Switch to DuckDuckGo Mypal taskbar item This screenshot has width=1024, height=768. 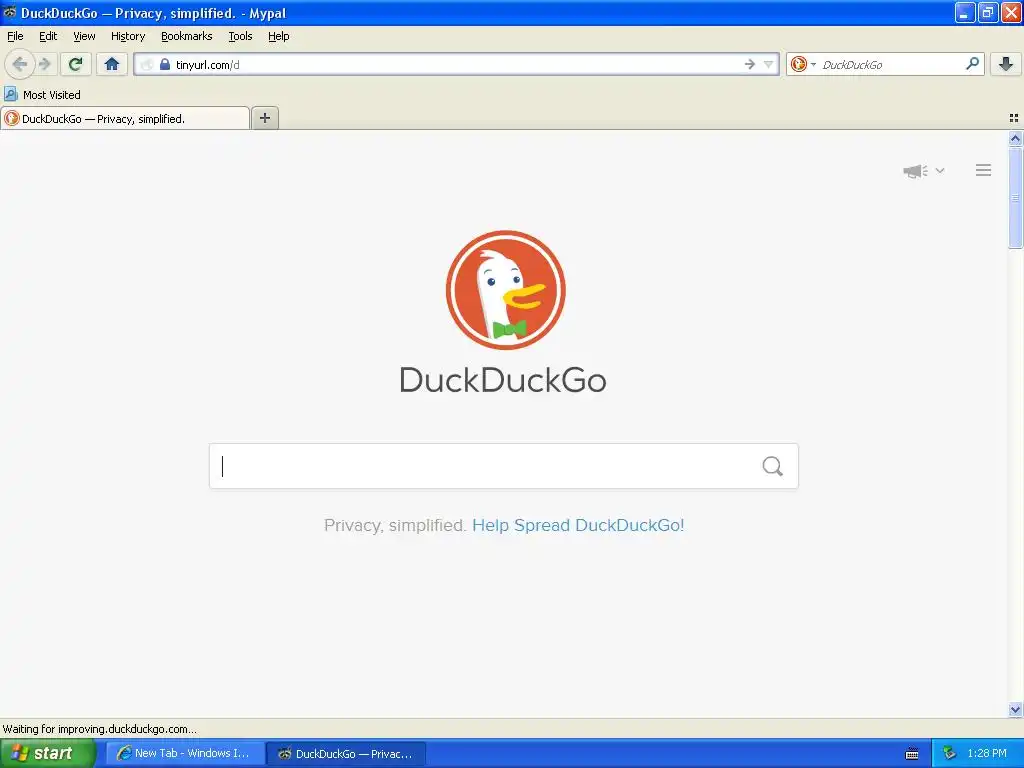(347, 754)
